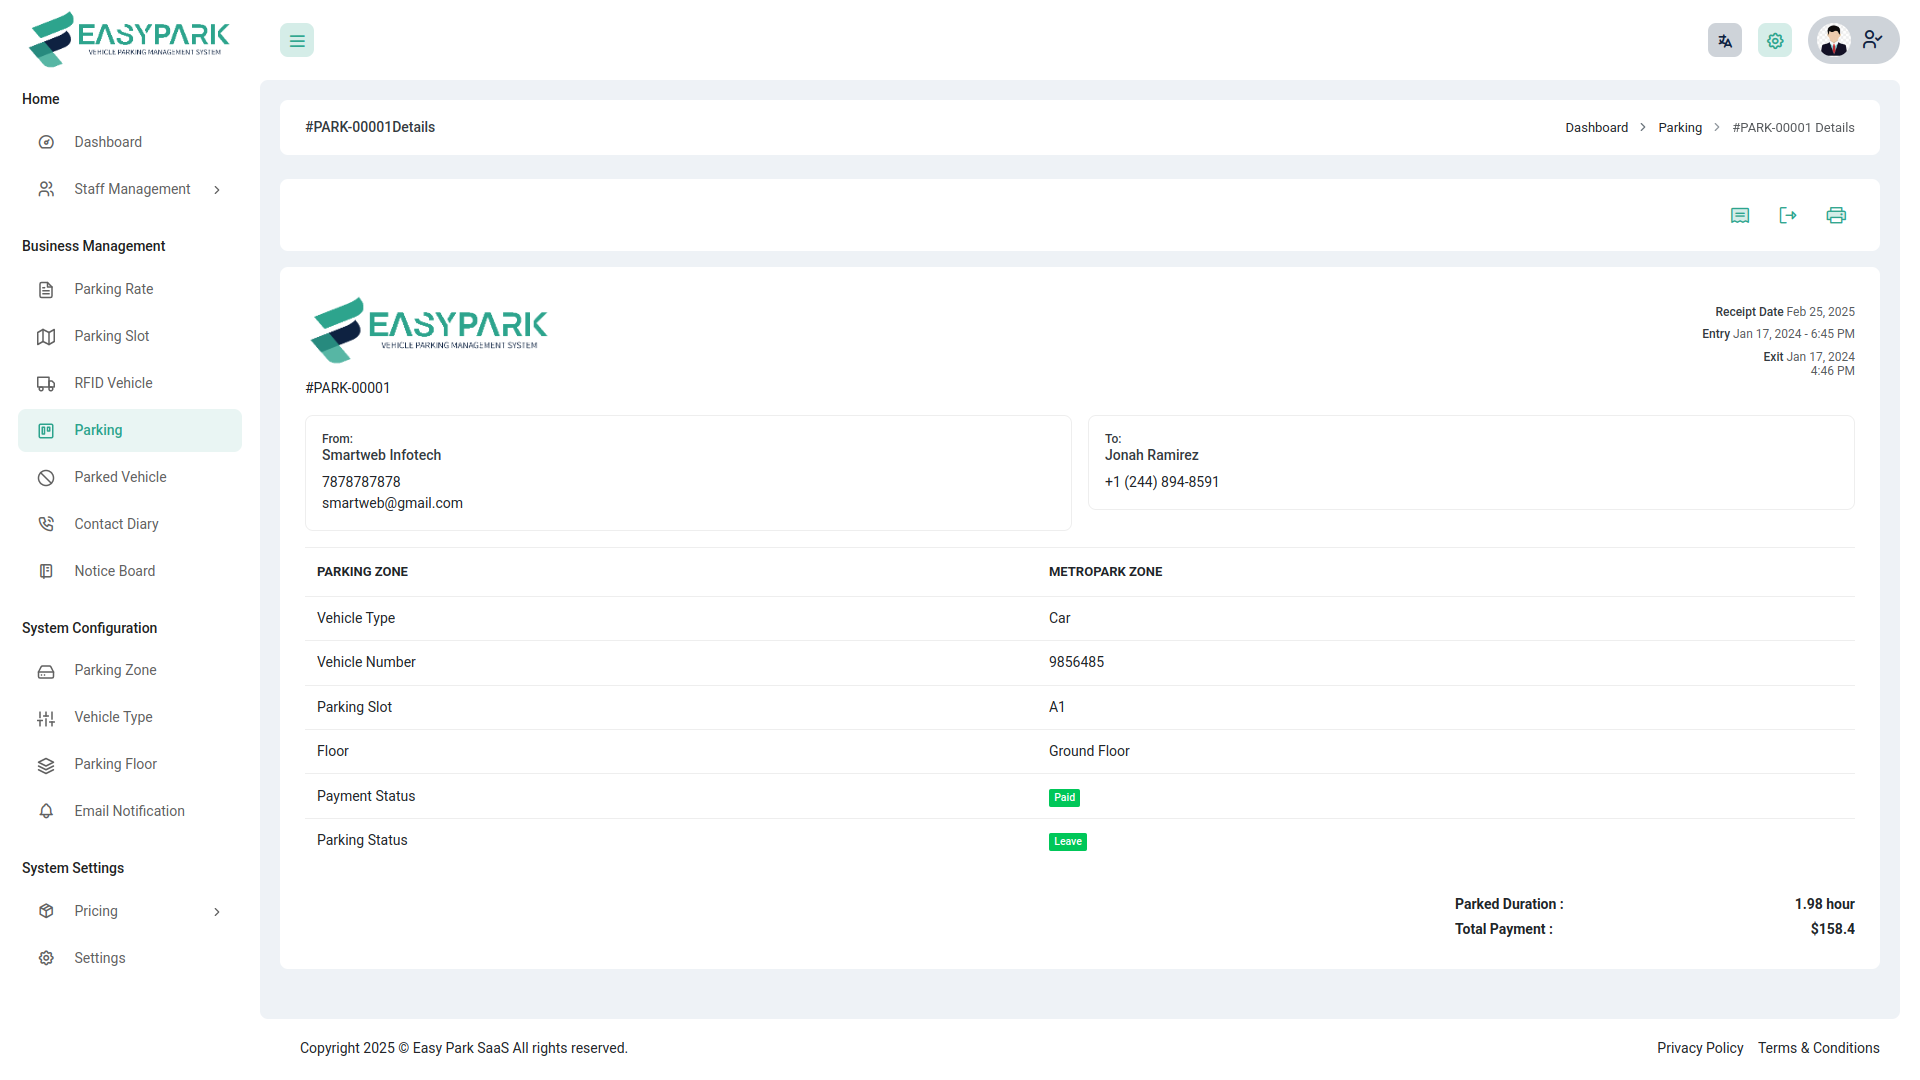
Task: Open the Contact Diary phone icon
Action: pyautogui.click(x=46, y=523)
